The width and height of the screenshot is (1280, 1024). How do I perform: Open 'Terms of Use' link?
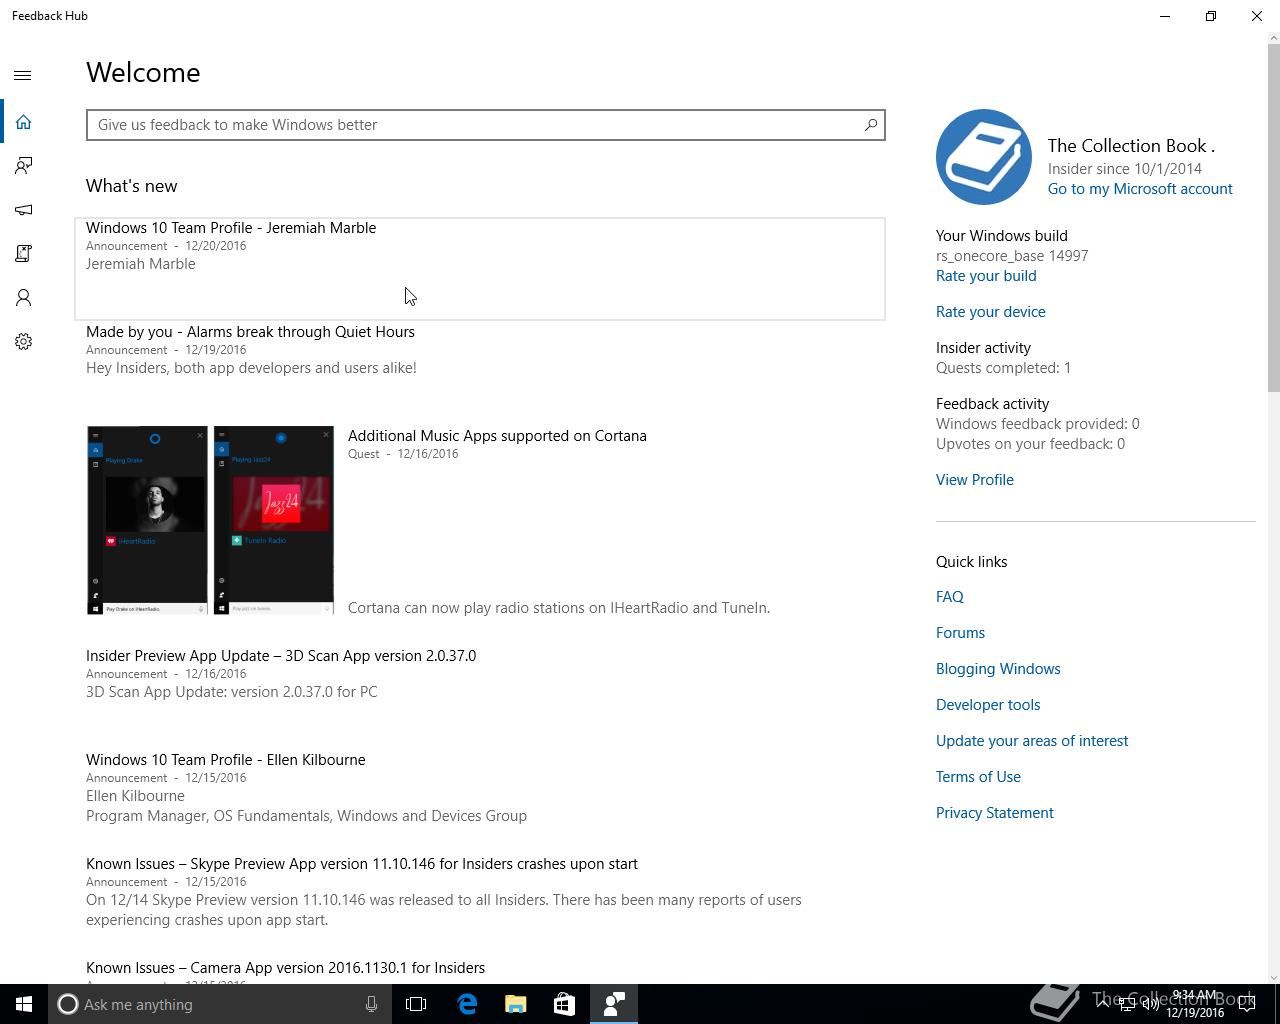[978, 777]
